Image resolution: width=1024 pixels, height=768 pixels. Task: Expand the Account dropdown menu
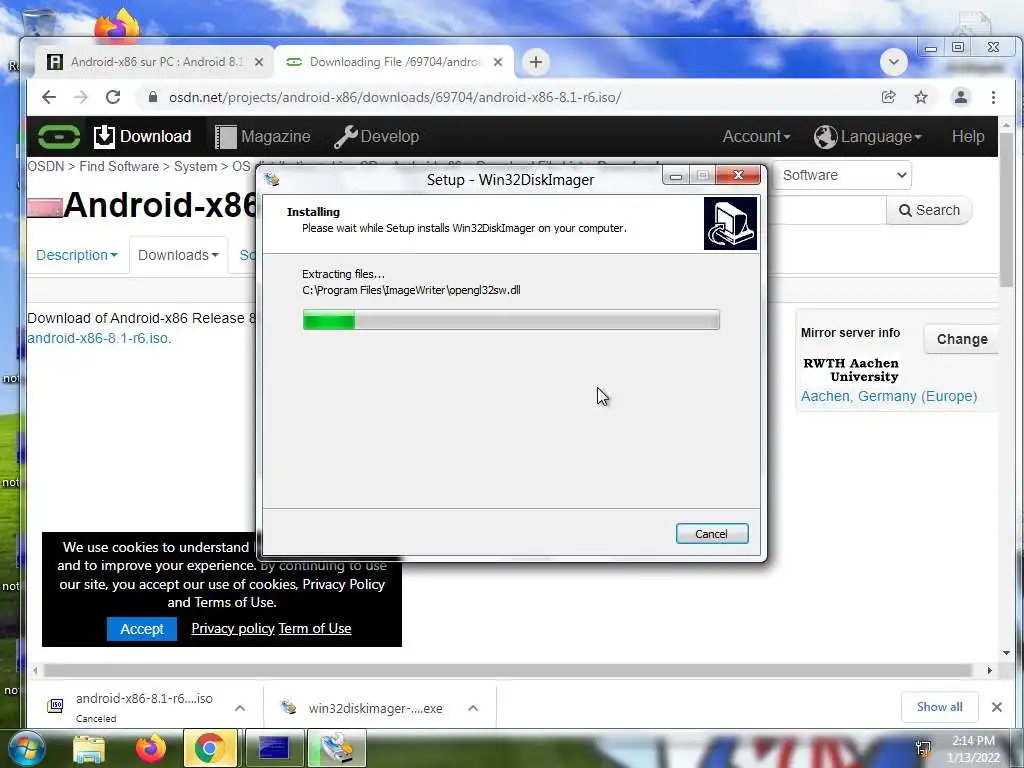[756, 136]
